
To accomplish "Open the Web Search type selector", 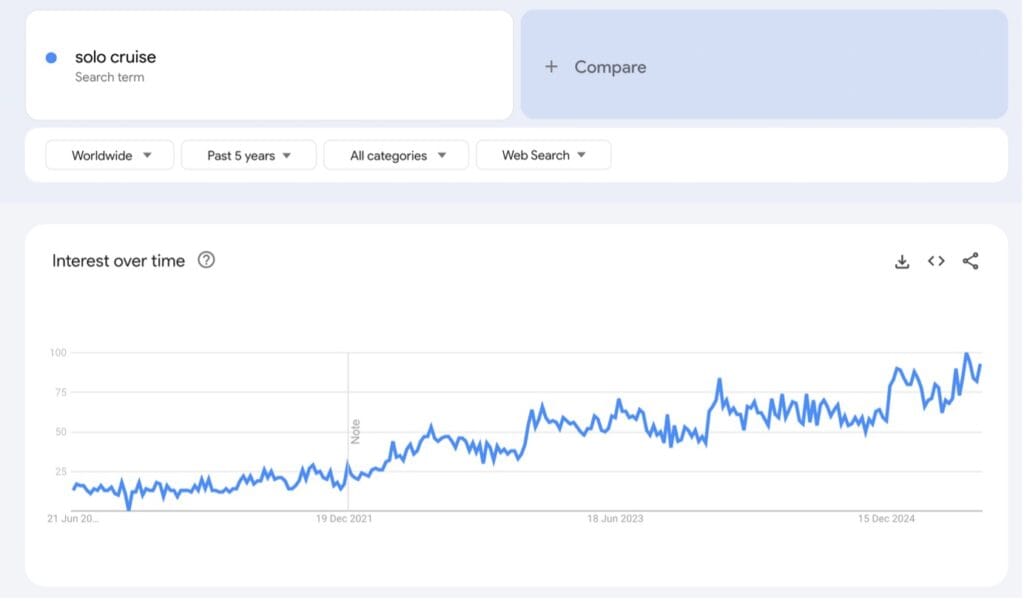I will (x=543, y=155).
